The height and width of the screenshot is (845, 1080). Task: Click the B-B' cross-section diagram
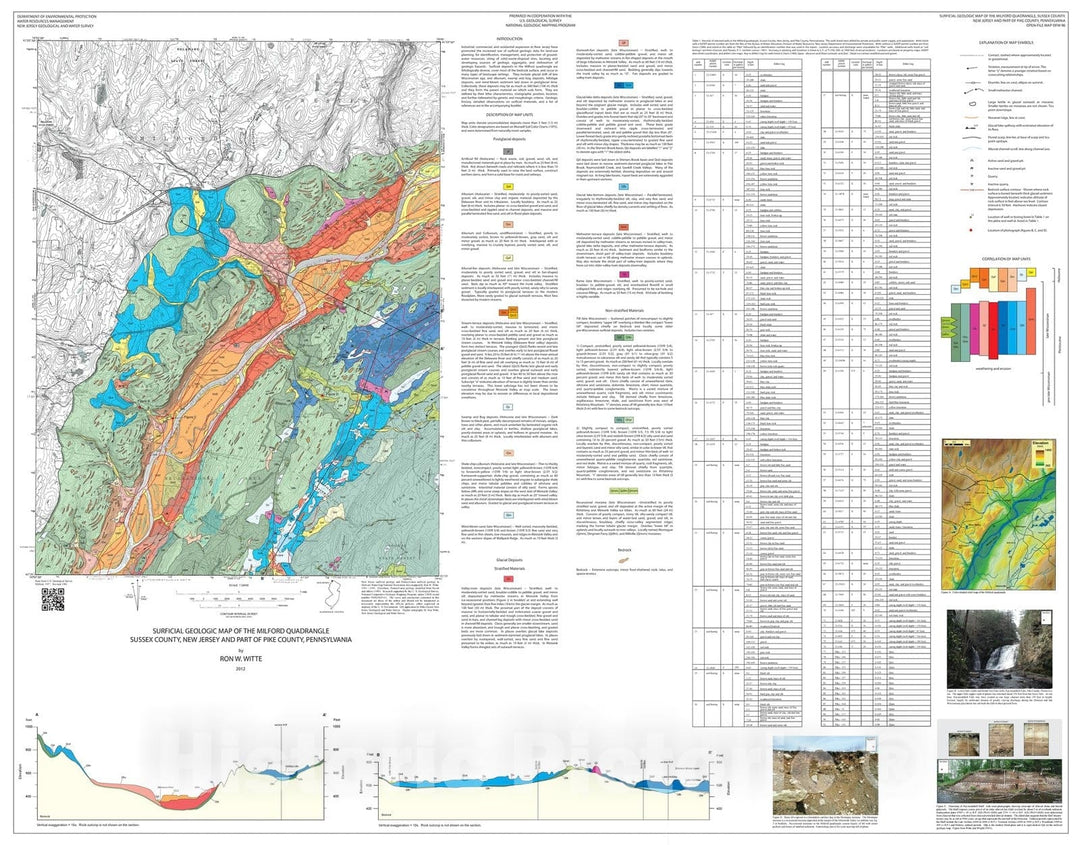[x=560, y=778]
